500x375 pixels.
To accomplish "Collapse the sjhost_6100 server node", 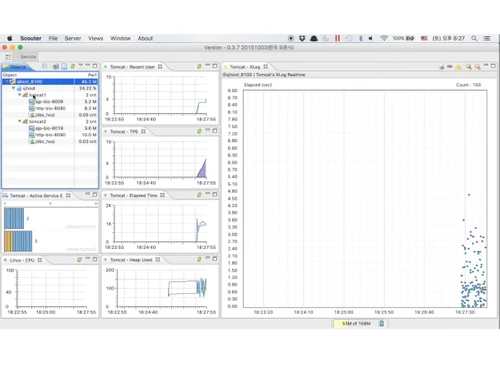I will 7,82.
